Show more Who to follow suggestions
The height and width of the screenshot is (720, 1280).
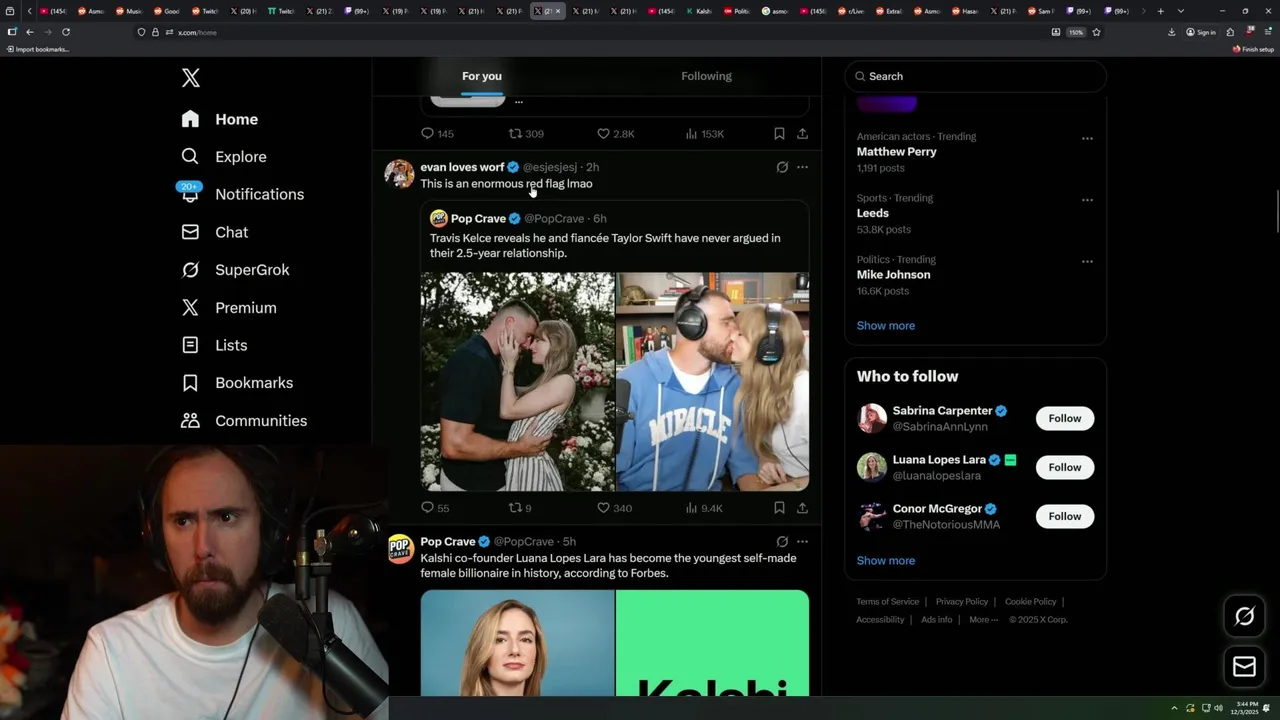point(886,561)
